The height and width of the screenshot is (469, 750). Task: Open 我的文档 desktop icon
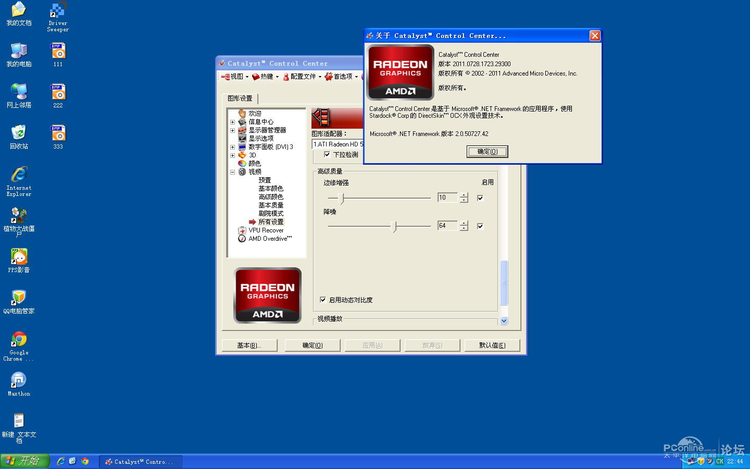point(19,13)
